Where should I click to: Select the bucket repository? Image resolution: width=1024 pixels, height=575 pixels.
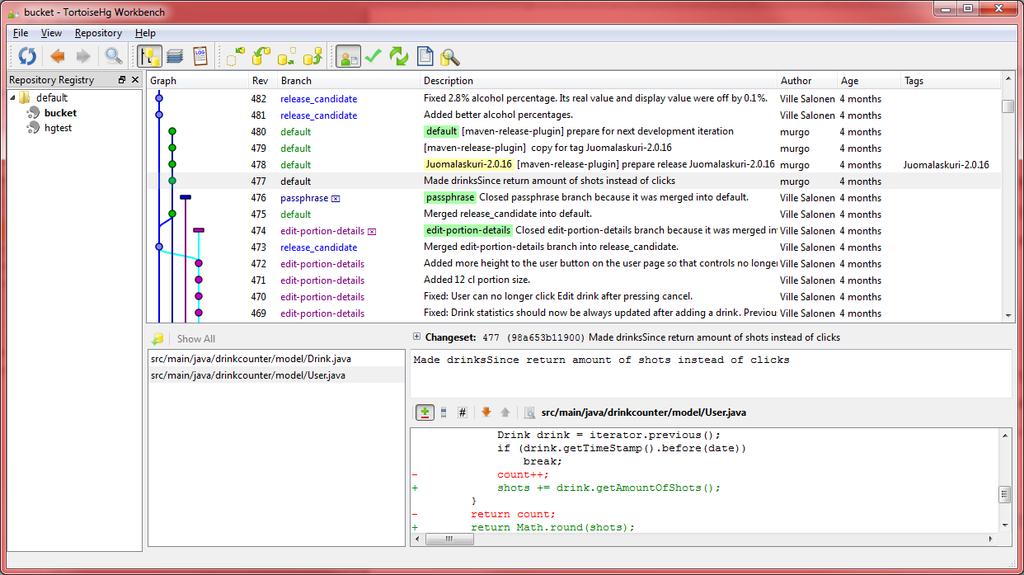pos(60,113)
